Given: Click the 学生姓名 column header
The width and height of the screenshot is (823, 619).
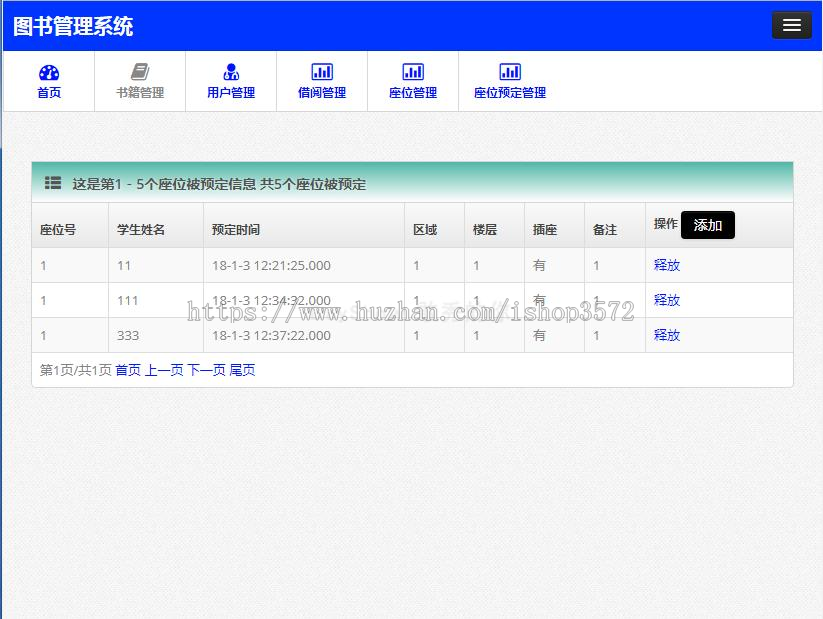Looking at the screenshot, I should (141, 230).
